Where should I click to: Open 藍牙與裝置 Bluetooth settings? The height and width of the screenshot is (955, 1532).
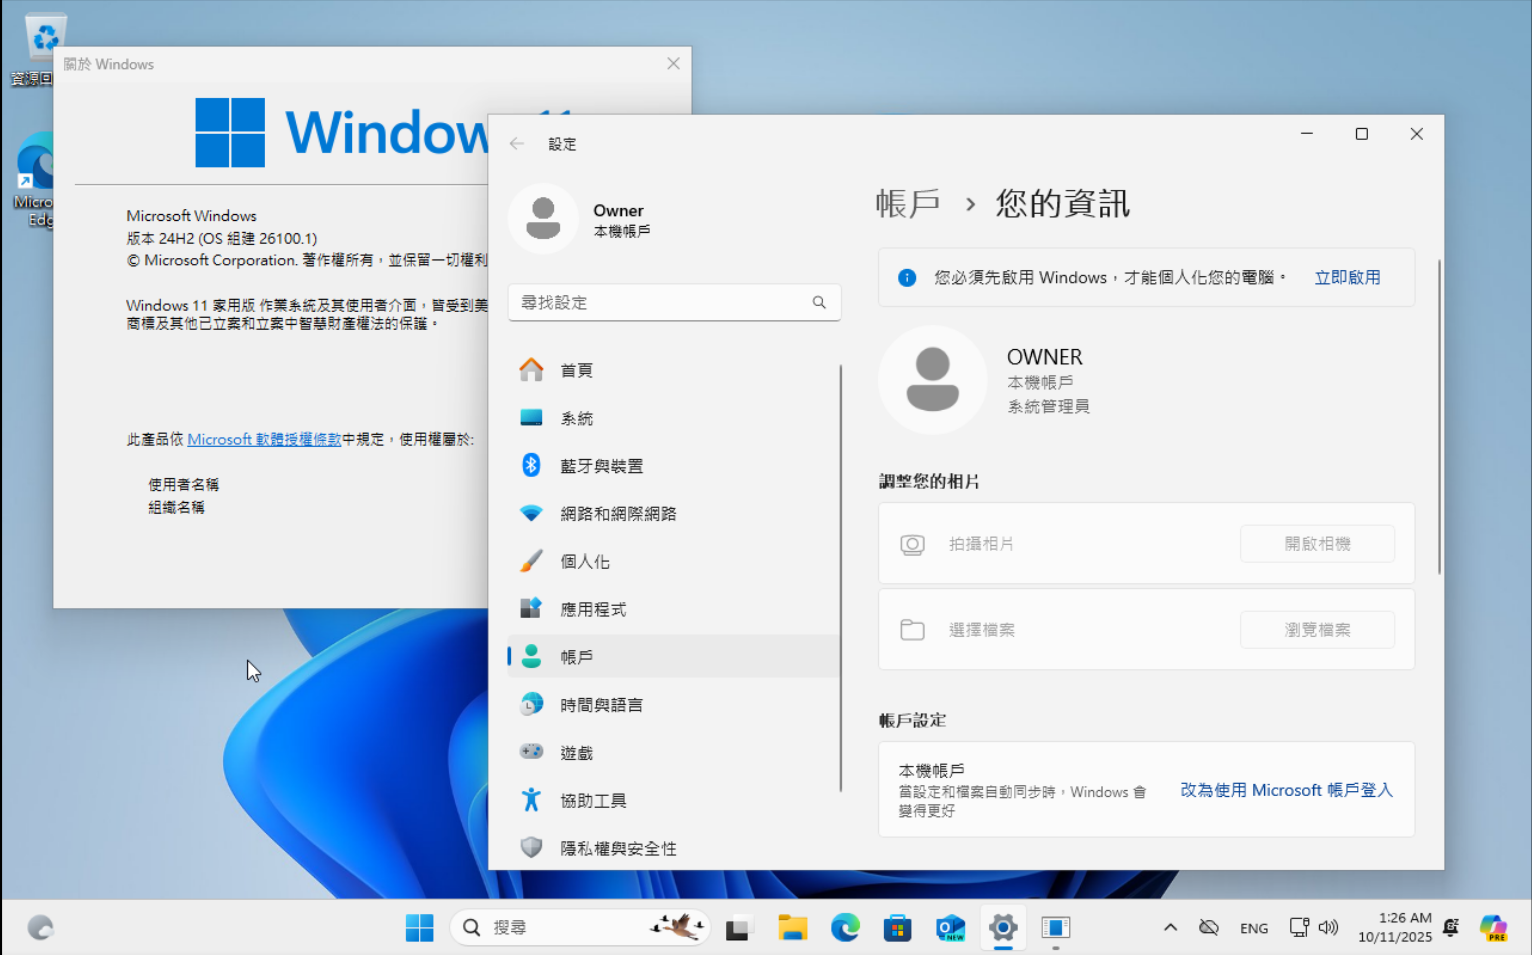(x=600, y=466)
